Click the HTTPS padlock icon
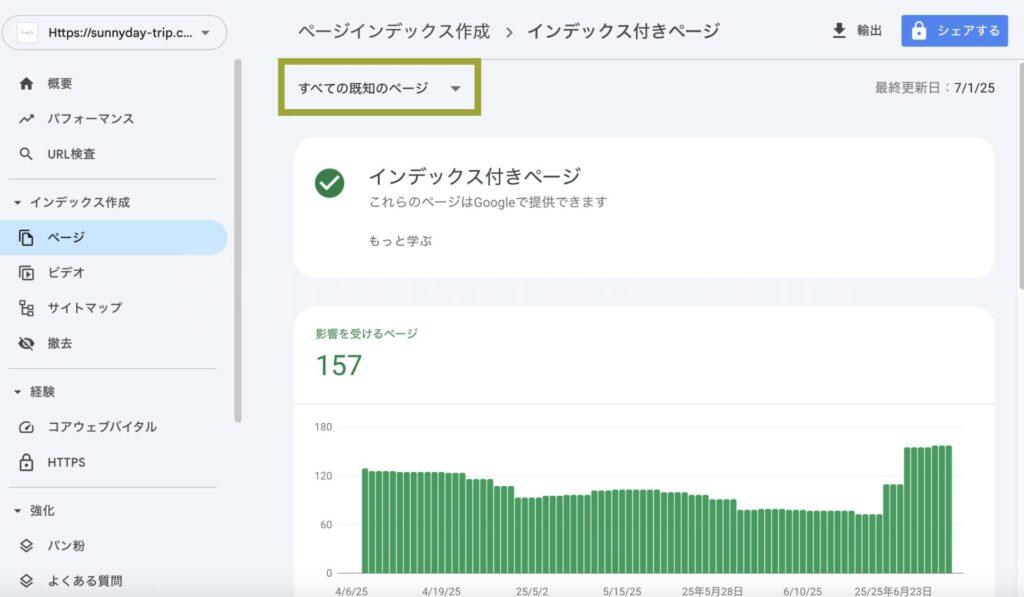Image resolution: width=1024 pixels, height=597 pixels. point(27,463)
